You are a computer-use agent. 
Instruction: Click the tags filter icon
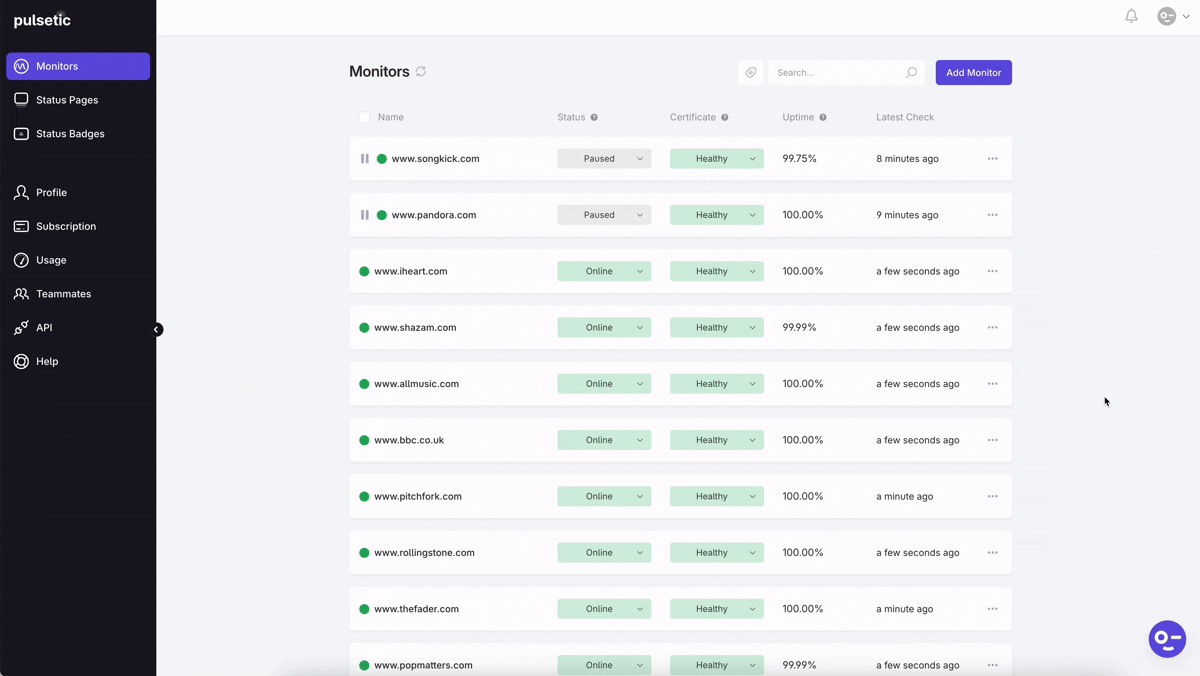click(751, 72)
